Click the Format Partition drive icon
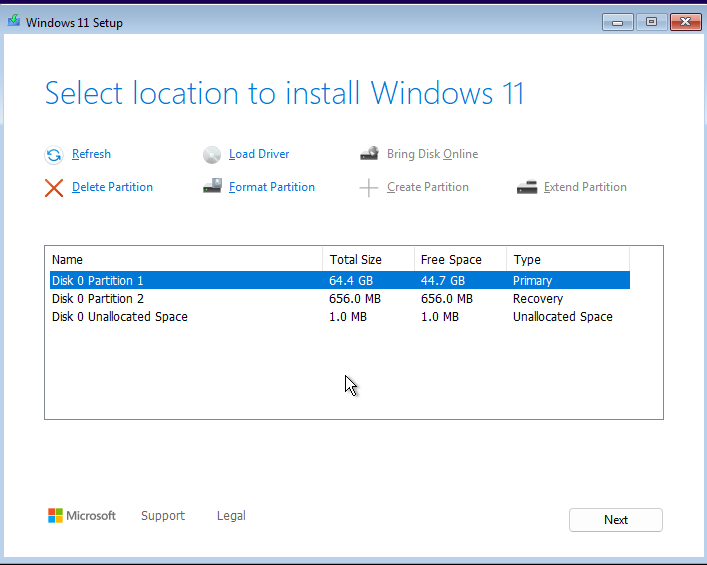707x565 pixels. coord(212,187)
